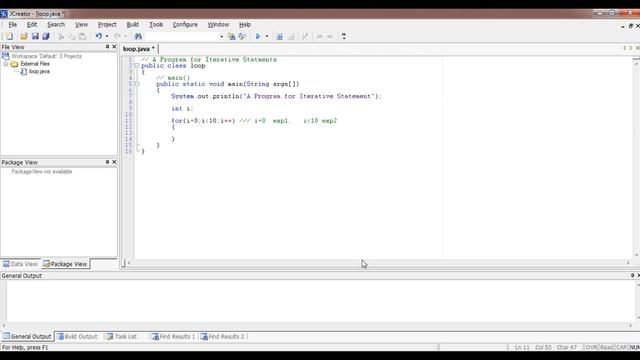Screen dimensions: 640x360
Task: Switch to the Data View tab
Action: [20, 264]
